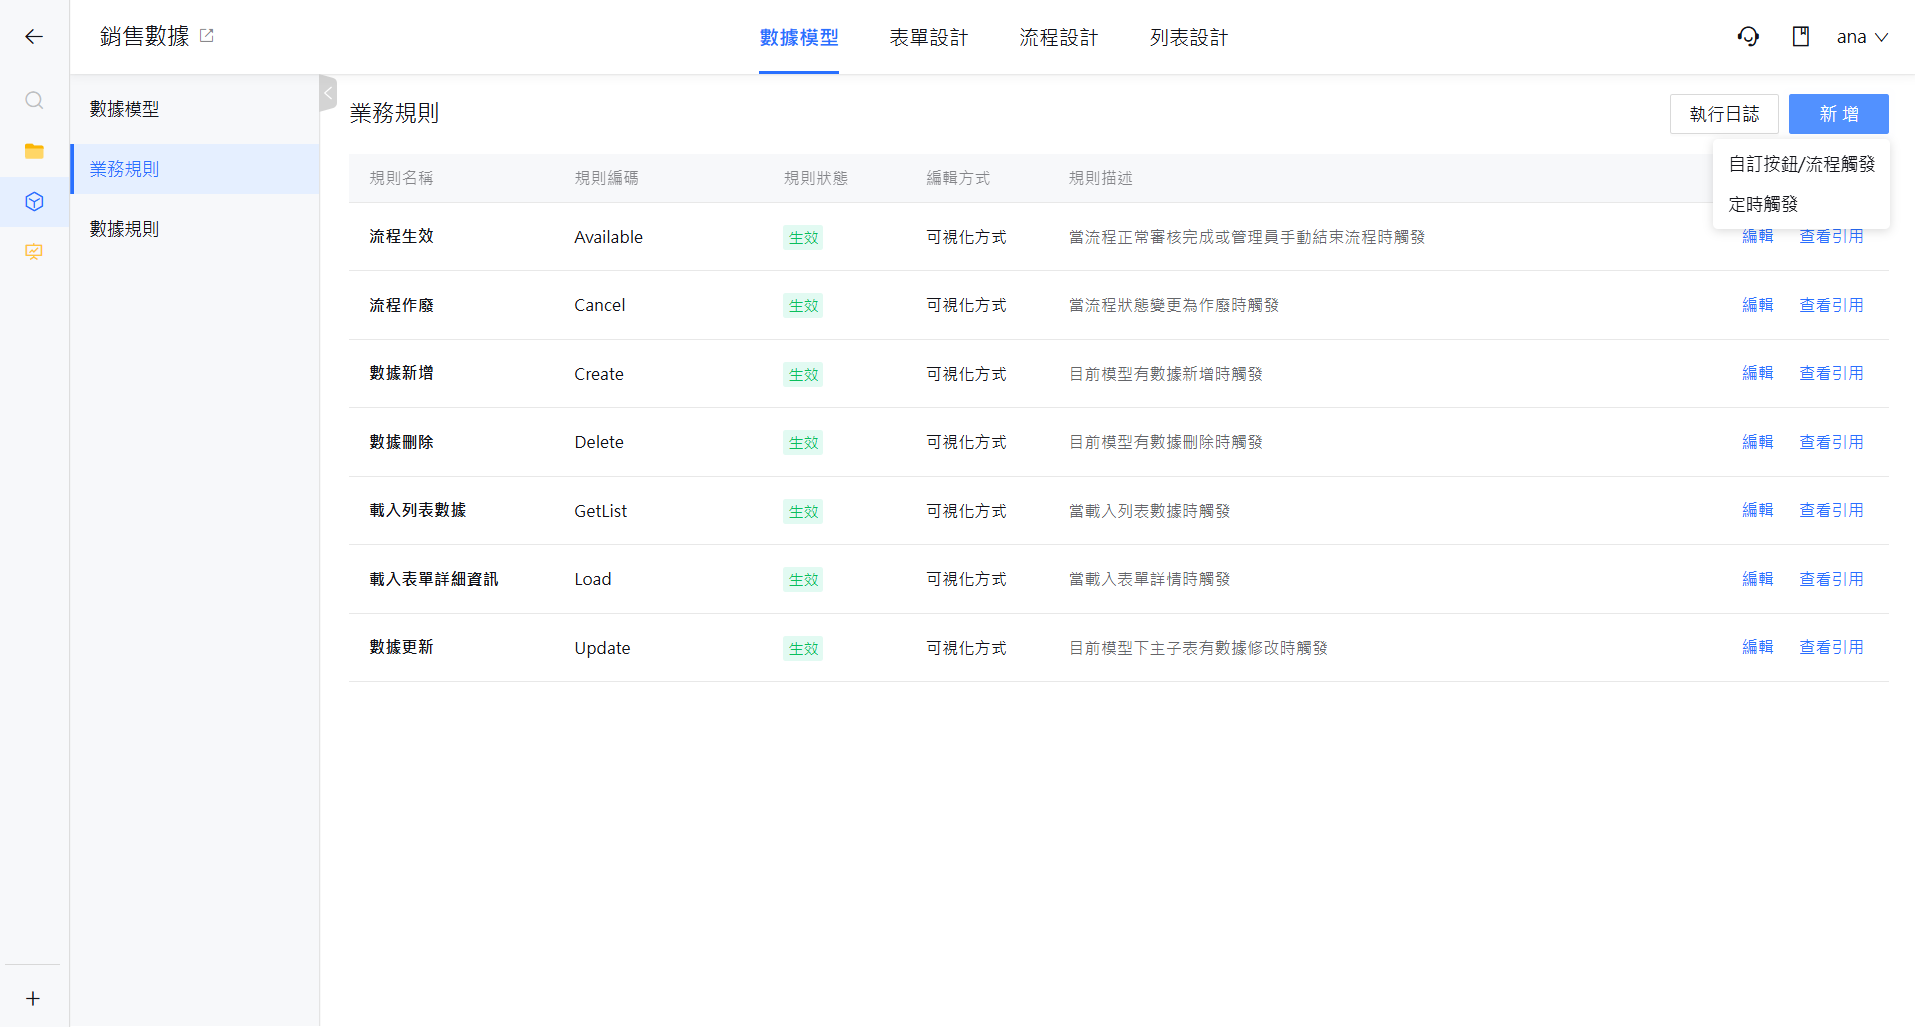1915x1027 pixels.
Task: Open the headset support icon
Action: tap(1748, 37)
